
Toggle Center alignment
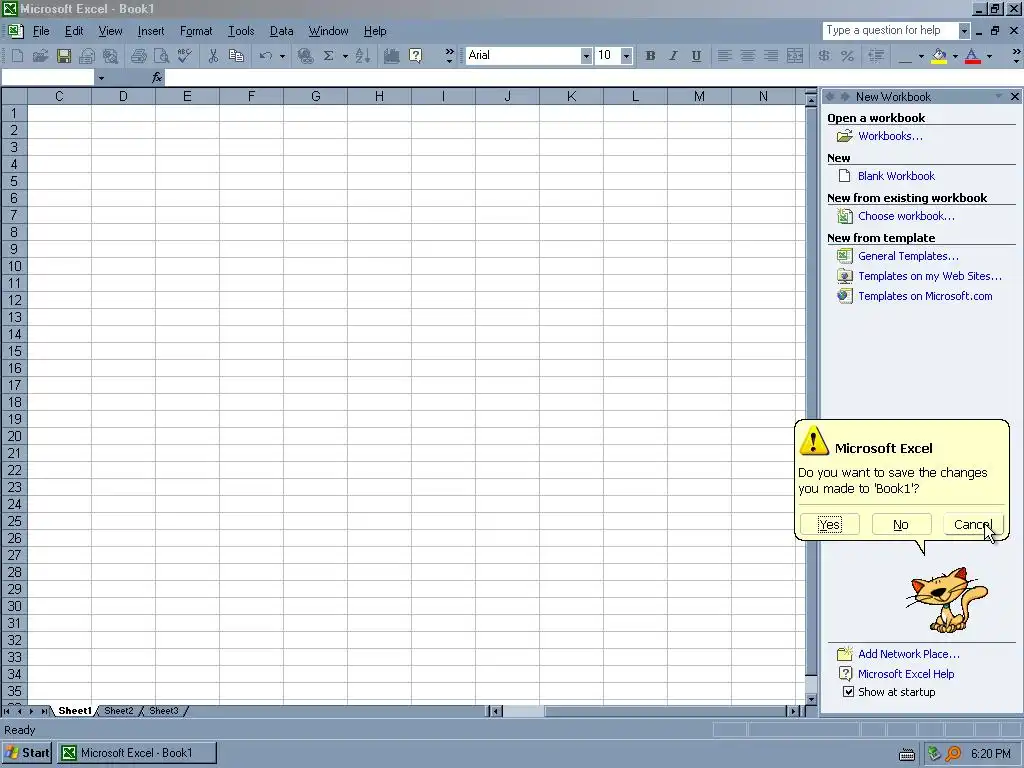(x=748, y=56)
